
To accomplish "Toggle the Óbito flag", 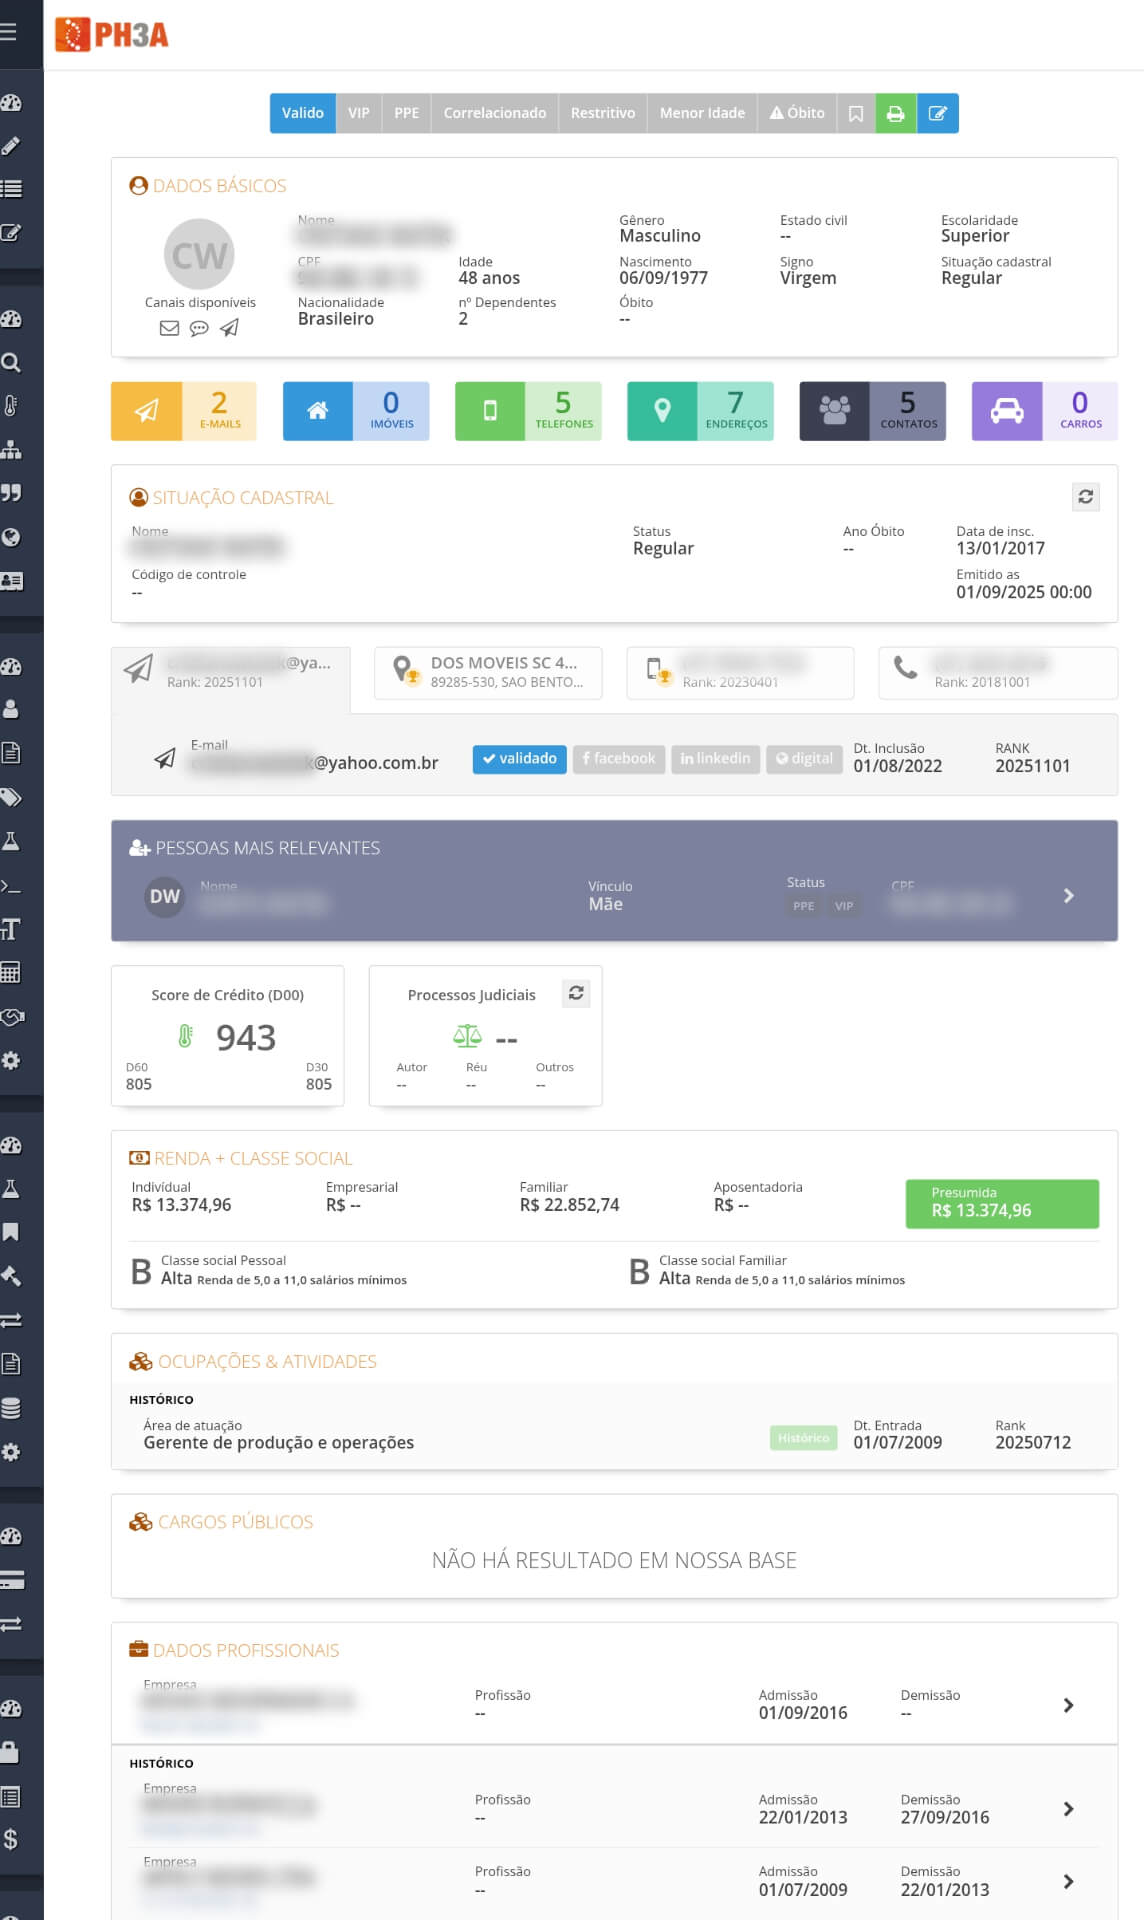I will 797,113.
